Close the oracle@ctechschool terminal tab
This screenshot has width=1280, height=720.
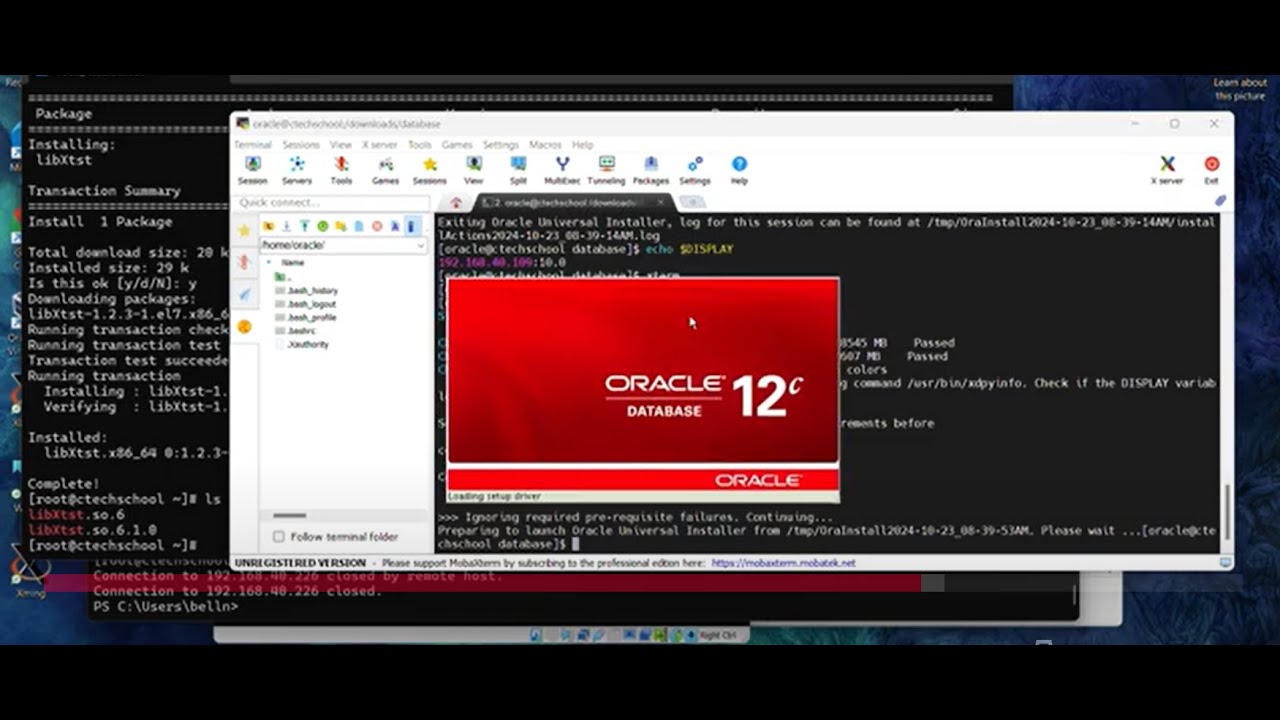click(x=661, y=203)
